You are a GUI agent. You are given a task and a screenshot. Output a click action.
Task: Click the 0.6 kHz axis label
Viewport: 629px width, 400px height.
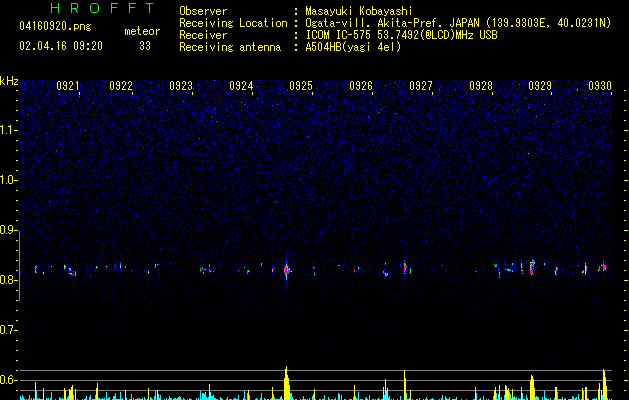(9, 380)
